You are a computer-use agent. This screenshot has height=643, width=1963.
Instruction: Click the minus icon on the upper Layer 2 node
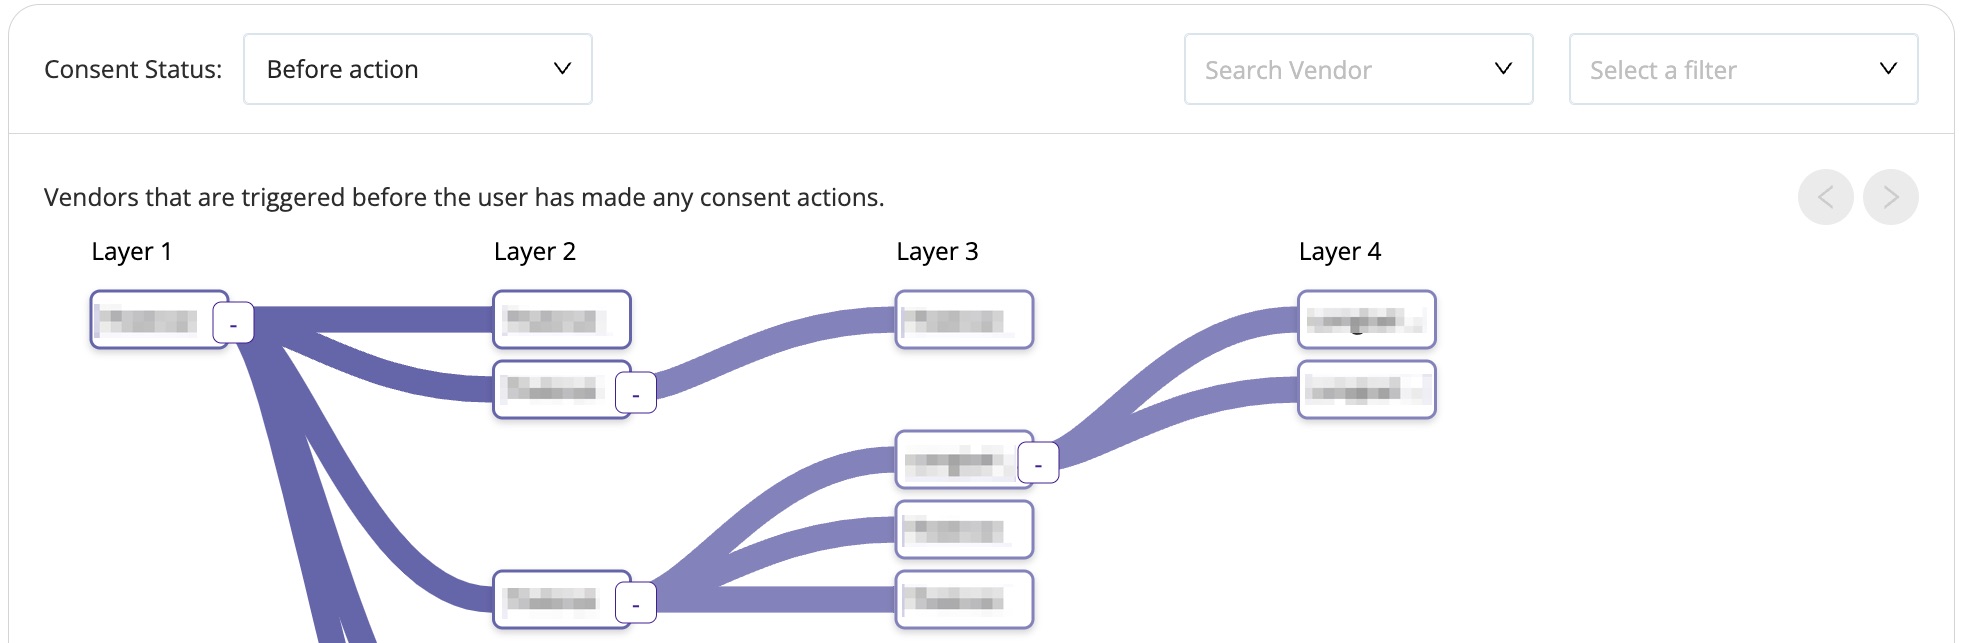tap(637, 391)
